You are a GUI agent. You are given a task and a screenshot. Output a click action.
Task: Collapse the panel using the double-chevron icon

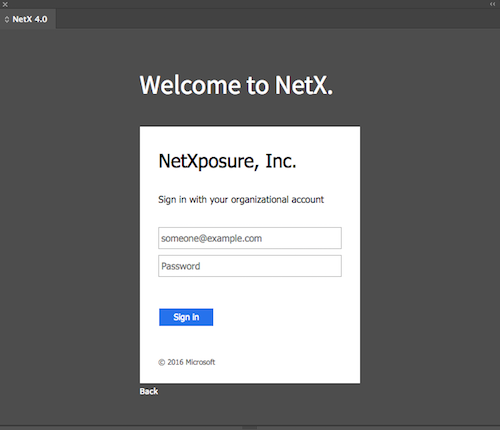tap(492, 4)
